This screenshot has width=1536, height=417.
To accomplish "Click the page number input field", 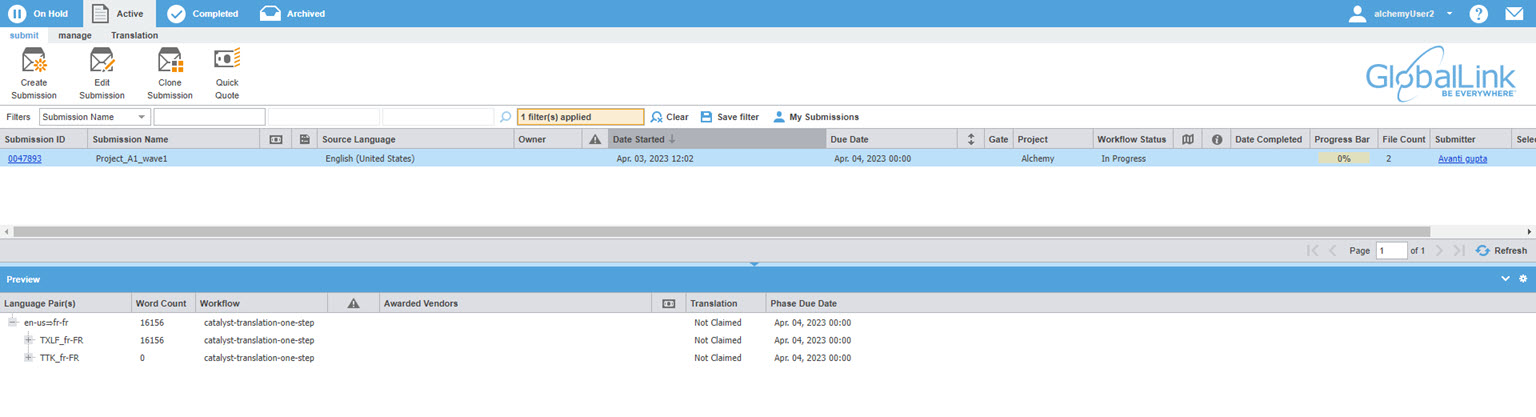I will [1391, 251].
